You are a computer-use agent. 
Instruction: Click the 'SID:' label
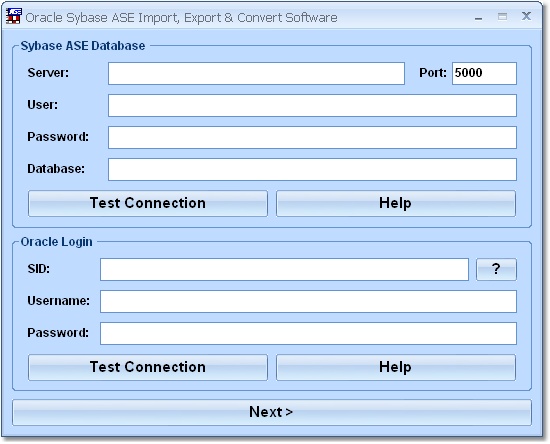39,269
